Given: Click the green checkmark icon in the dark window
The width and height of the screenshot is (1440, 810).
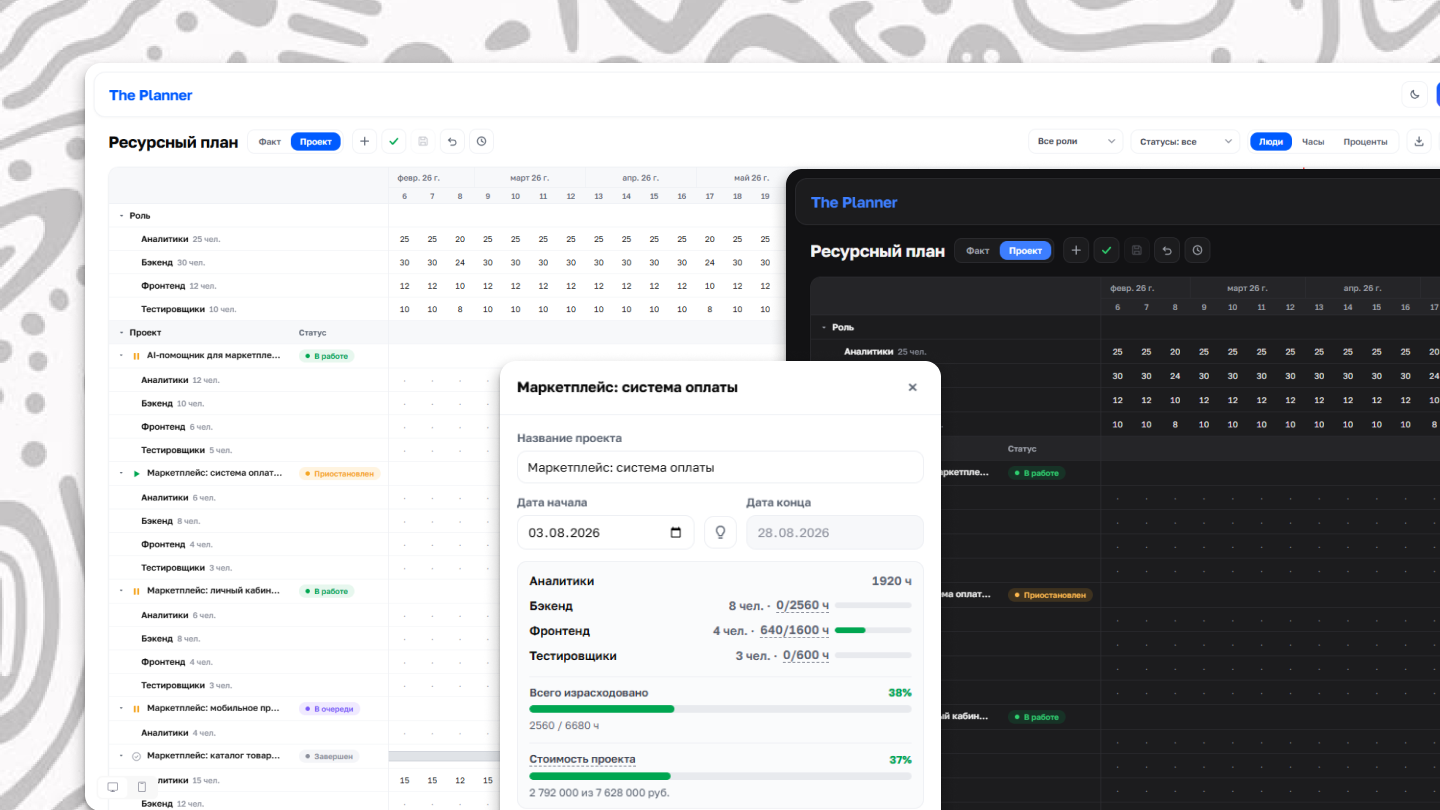Looking at the screenshot, I should point(1106,251).
